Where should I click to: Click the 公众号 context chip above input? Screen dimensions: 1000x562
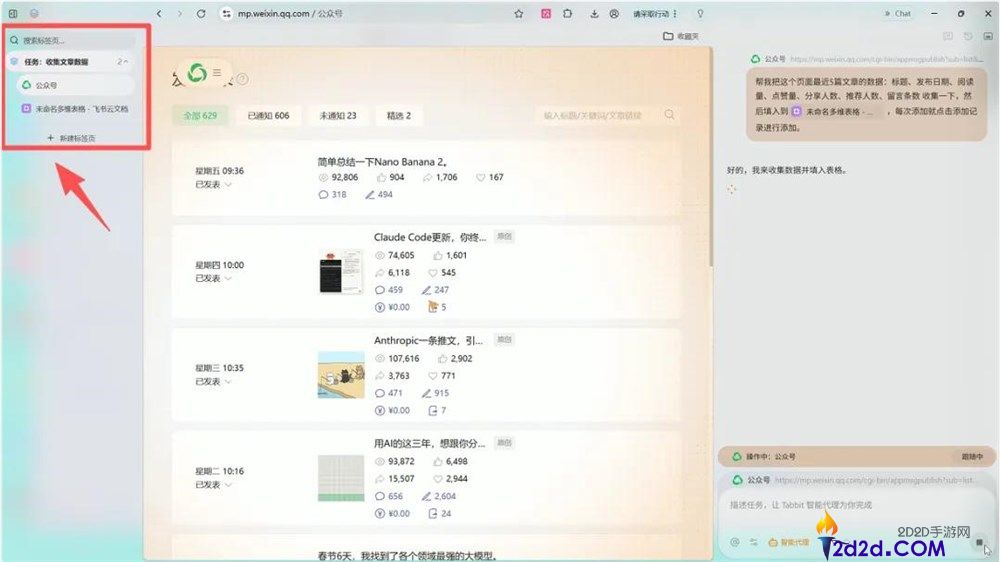coord(855,480)
